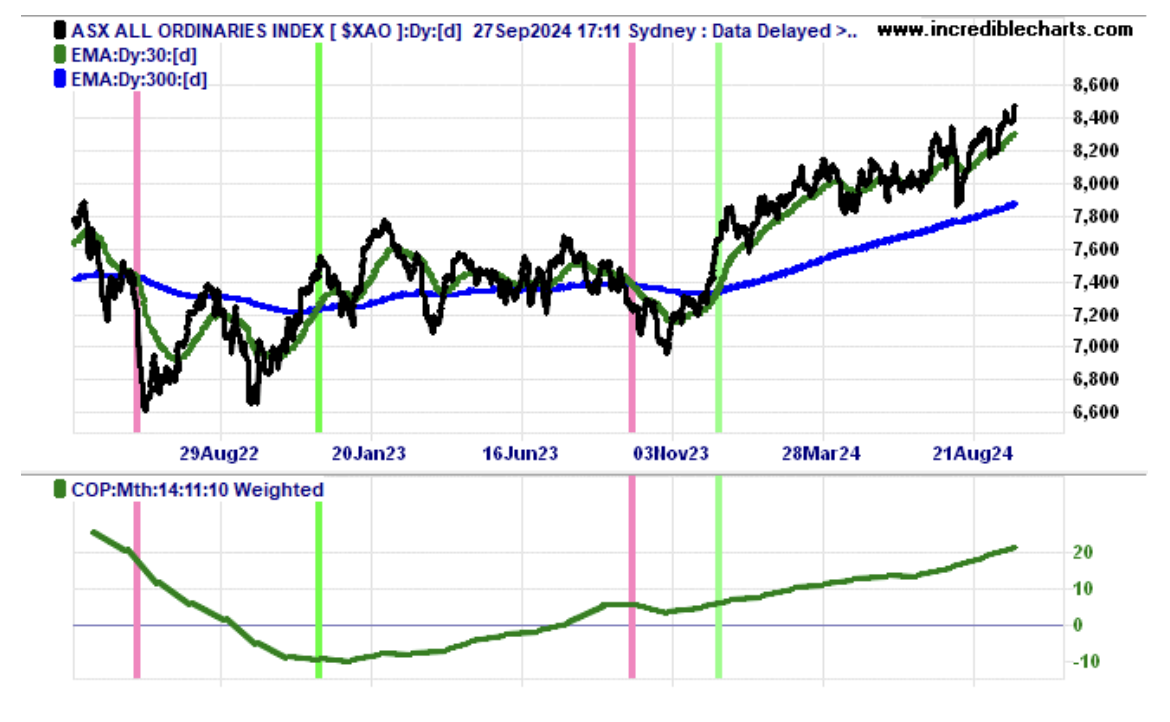Click the 29Aug22 date on time axis
The image size is (1170, 722).
pyautogui.click(x=219, y=453)
